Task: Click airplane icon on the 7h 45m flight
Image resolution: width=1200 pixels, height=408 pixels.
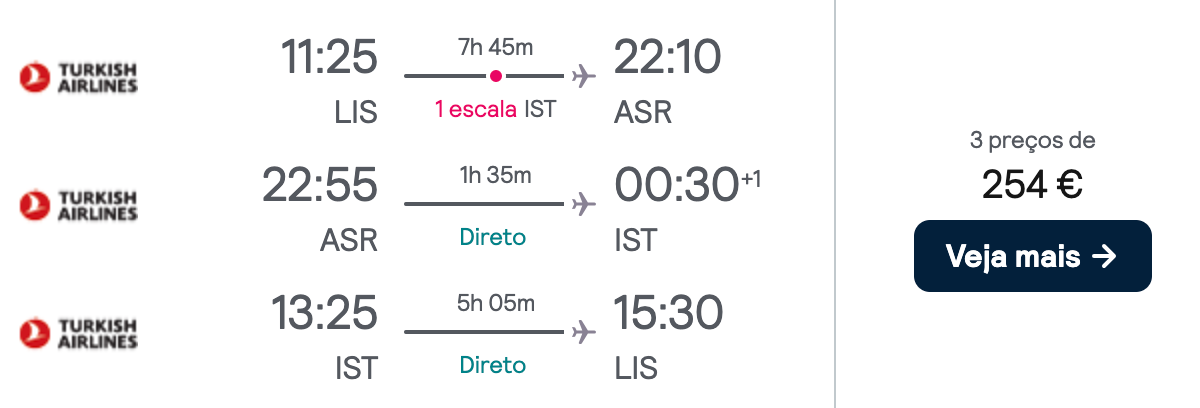Action: click(583, 76)
